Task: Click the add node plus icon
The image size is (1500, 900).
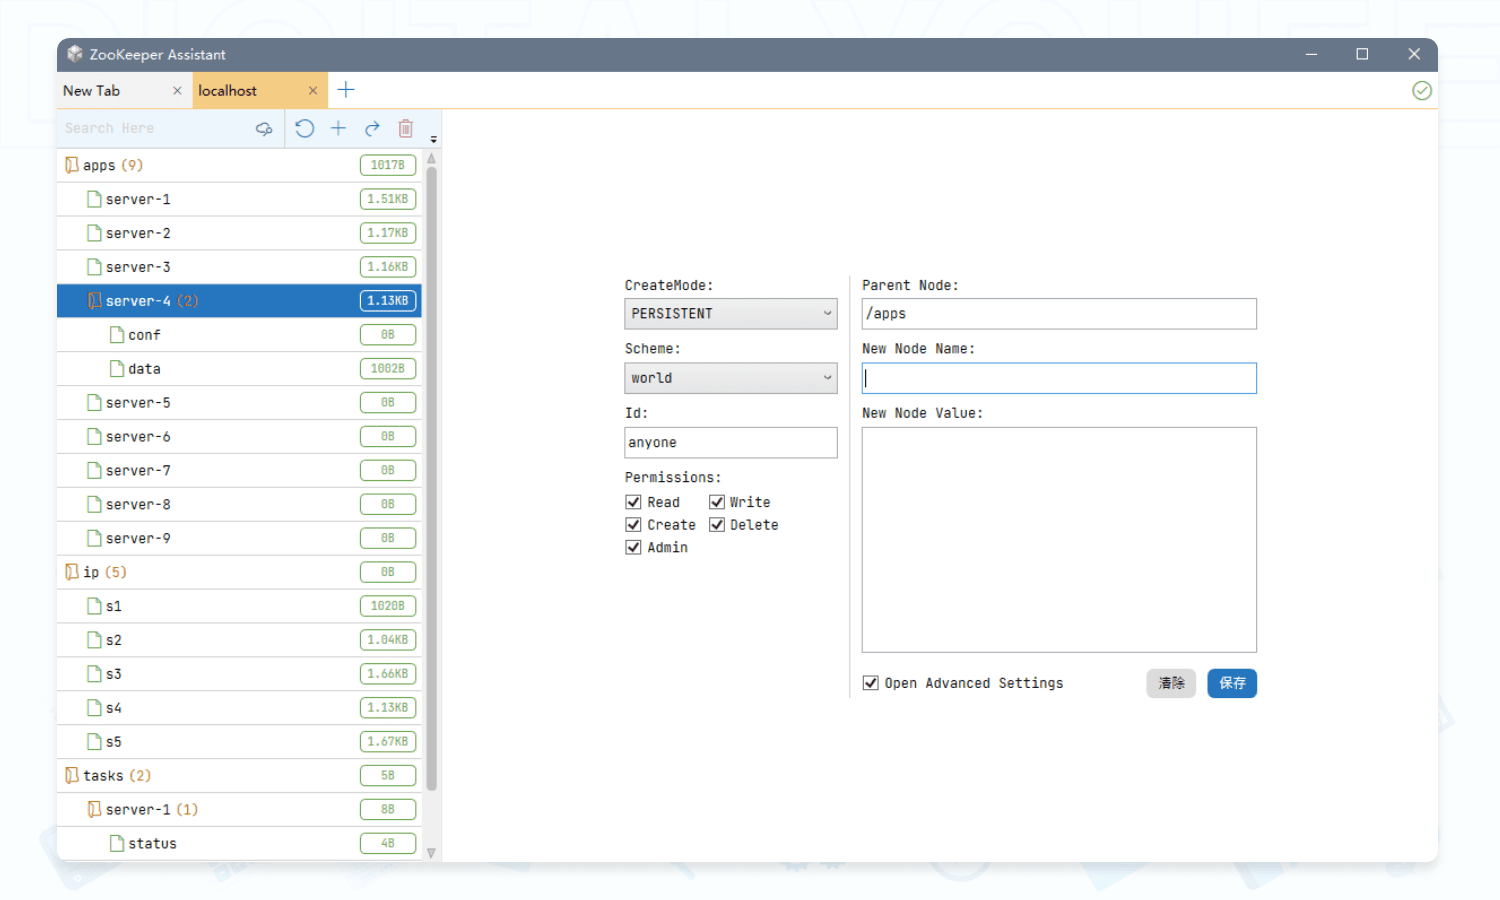Action: tap(338, 128)
